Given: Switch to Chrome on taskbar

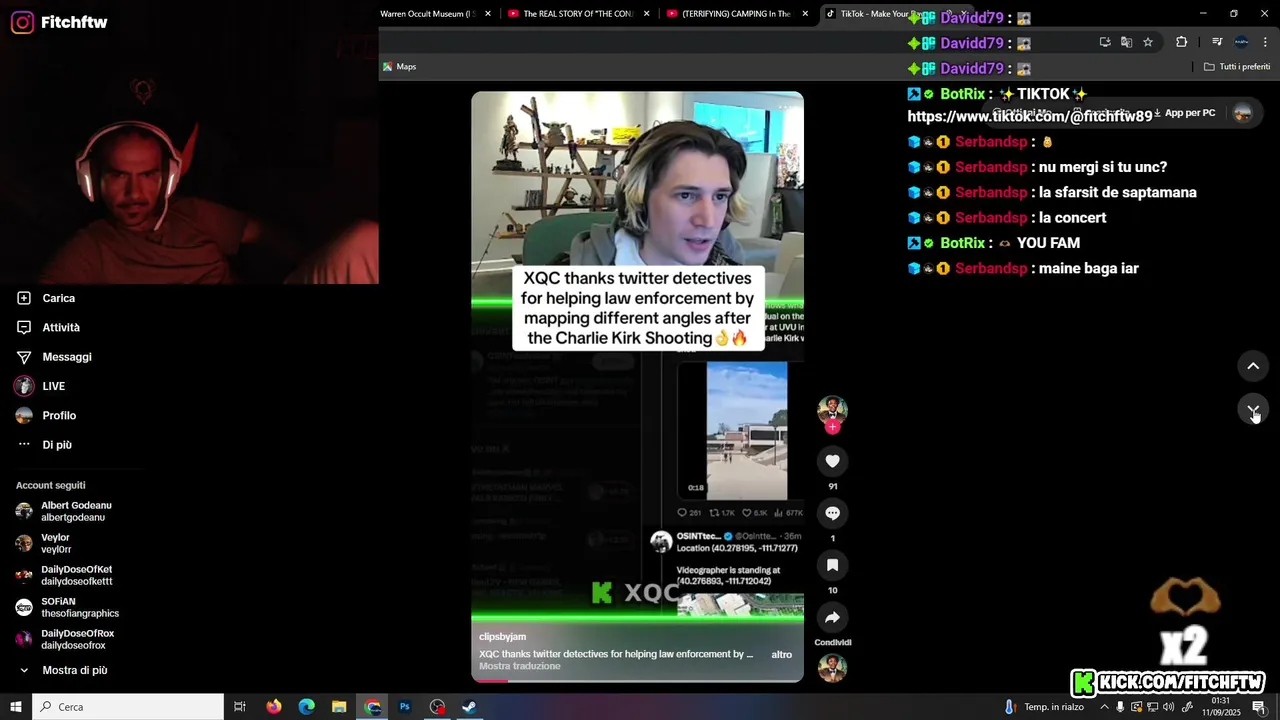Looking at the screenshot, I should pyautogui.click(x=373, y=707).
